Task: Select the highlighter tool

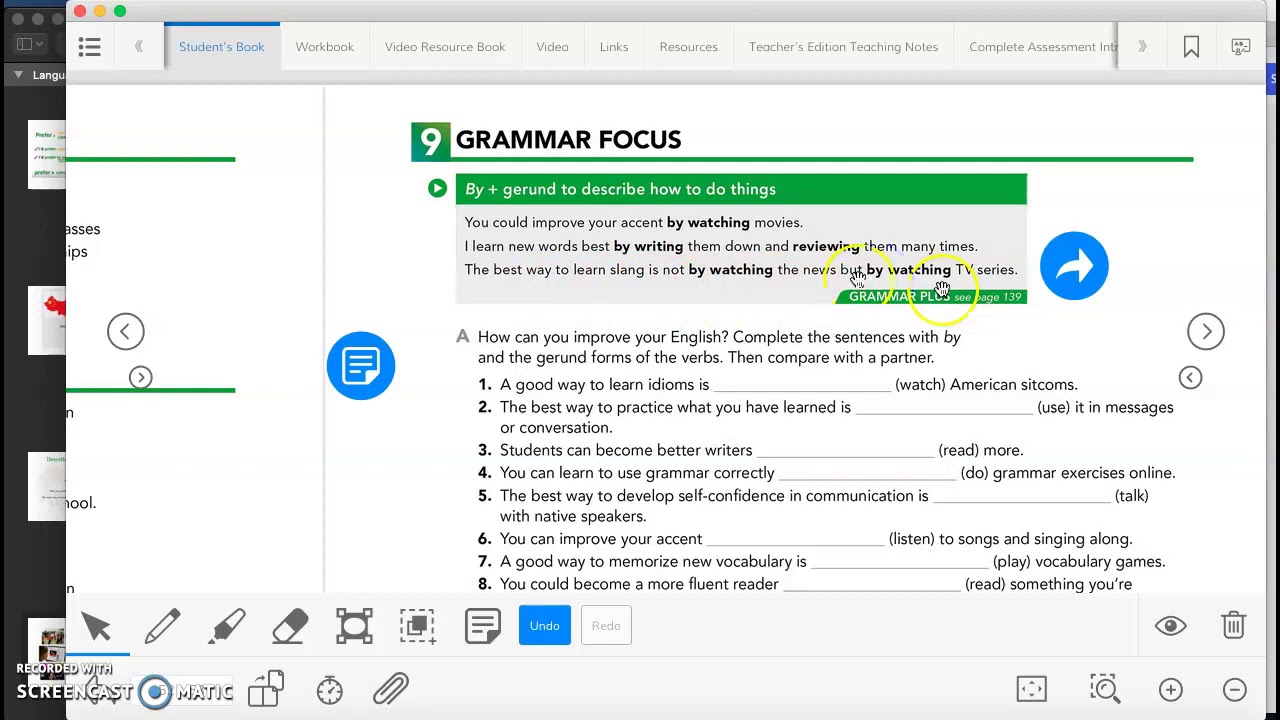Action: pyautogui.click(x=227, y=627)
